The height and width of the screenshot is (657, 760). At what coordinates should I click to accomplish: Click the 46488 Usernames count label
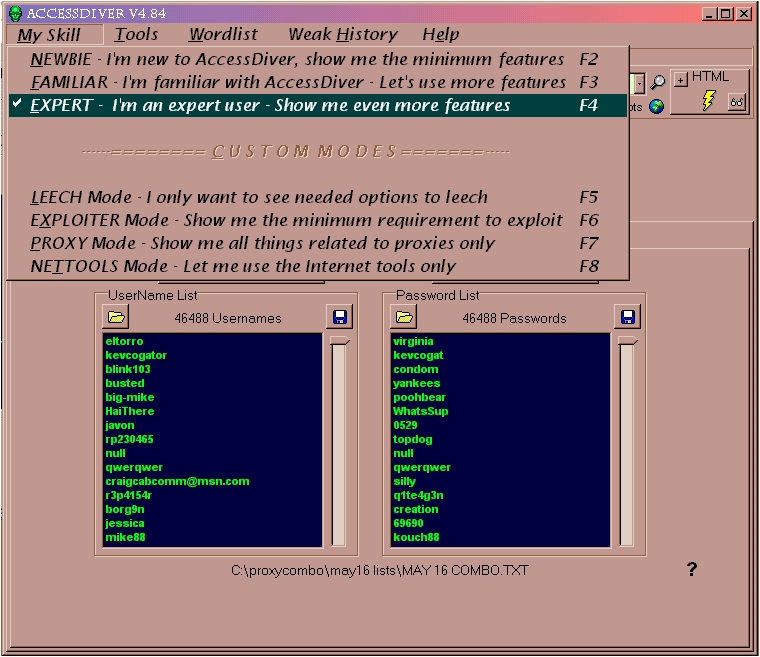click(x=228, y=319)
